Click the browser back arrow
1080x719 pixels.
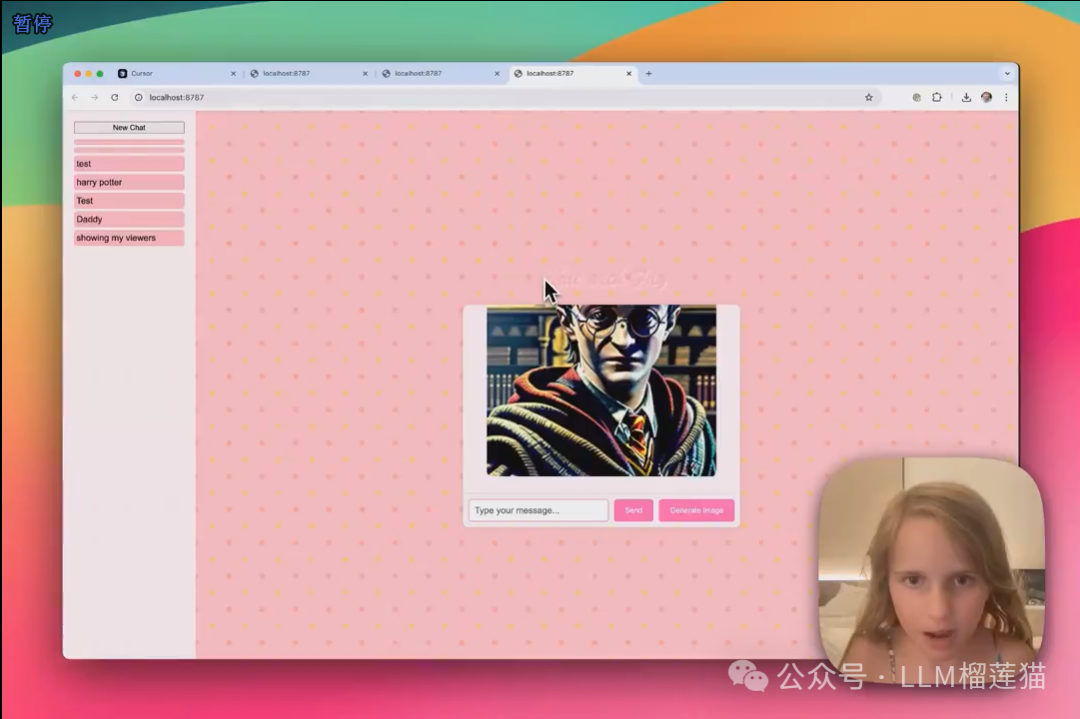click(75, 98)
